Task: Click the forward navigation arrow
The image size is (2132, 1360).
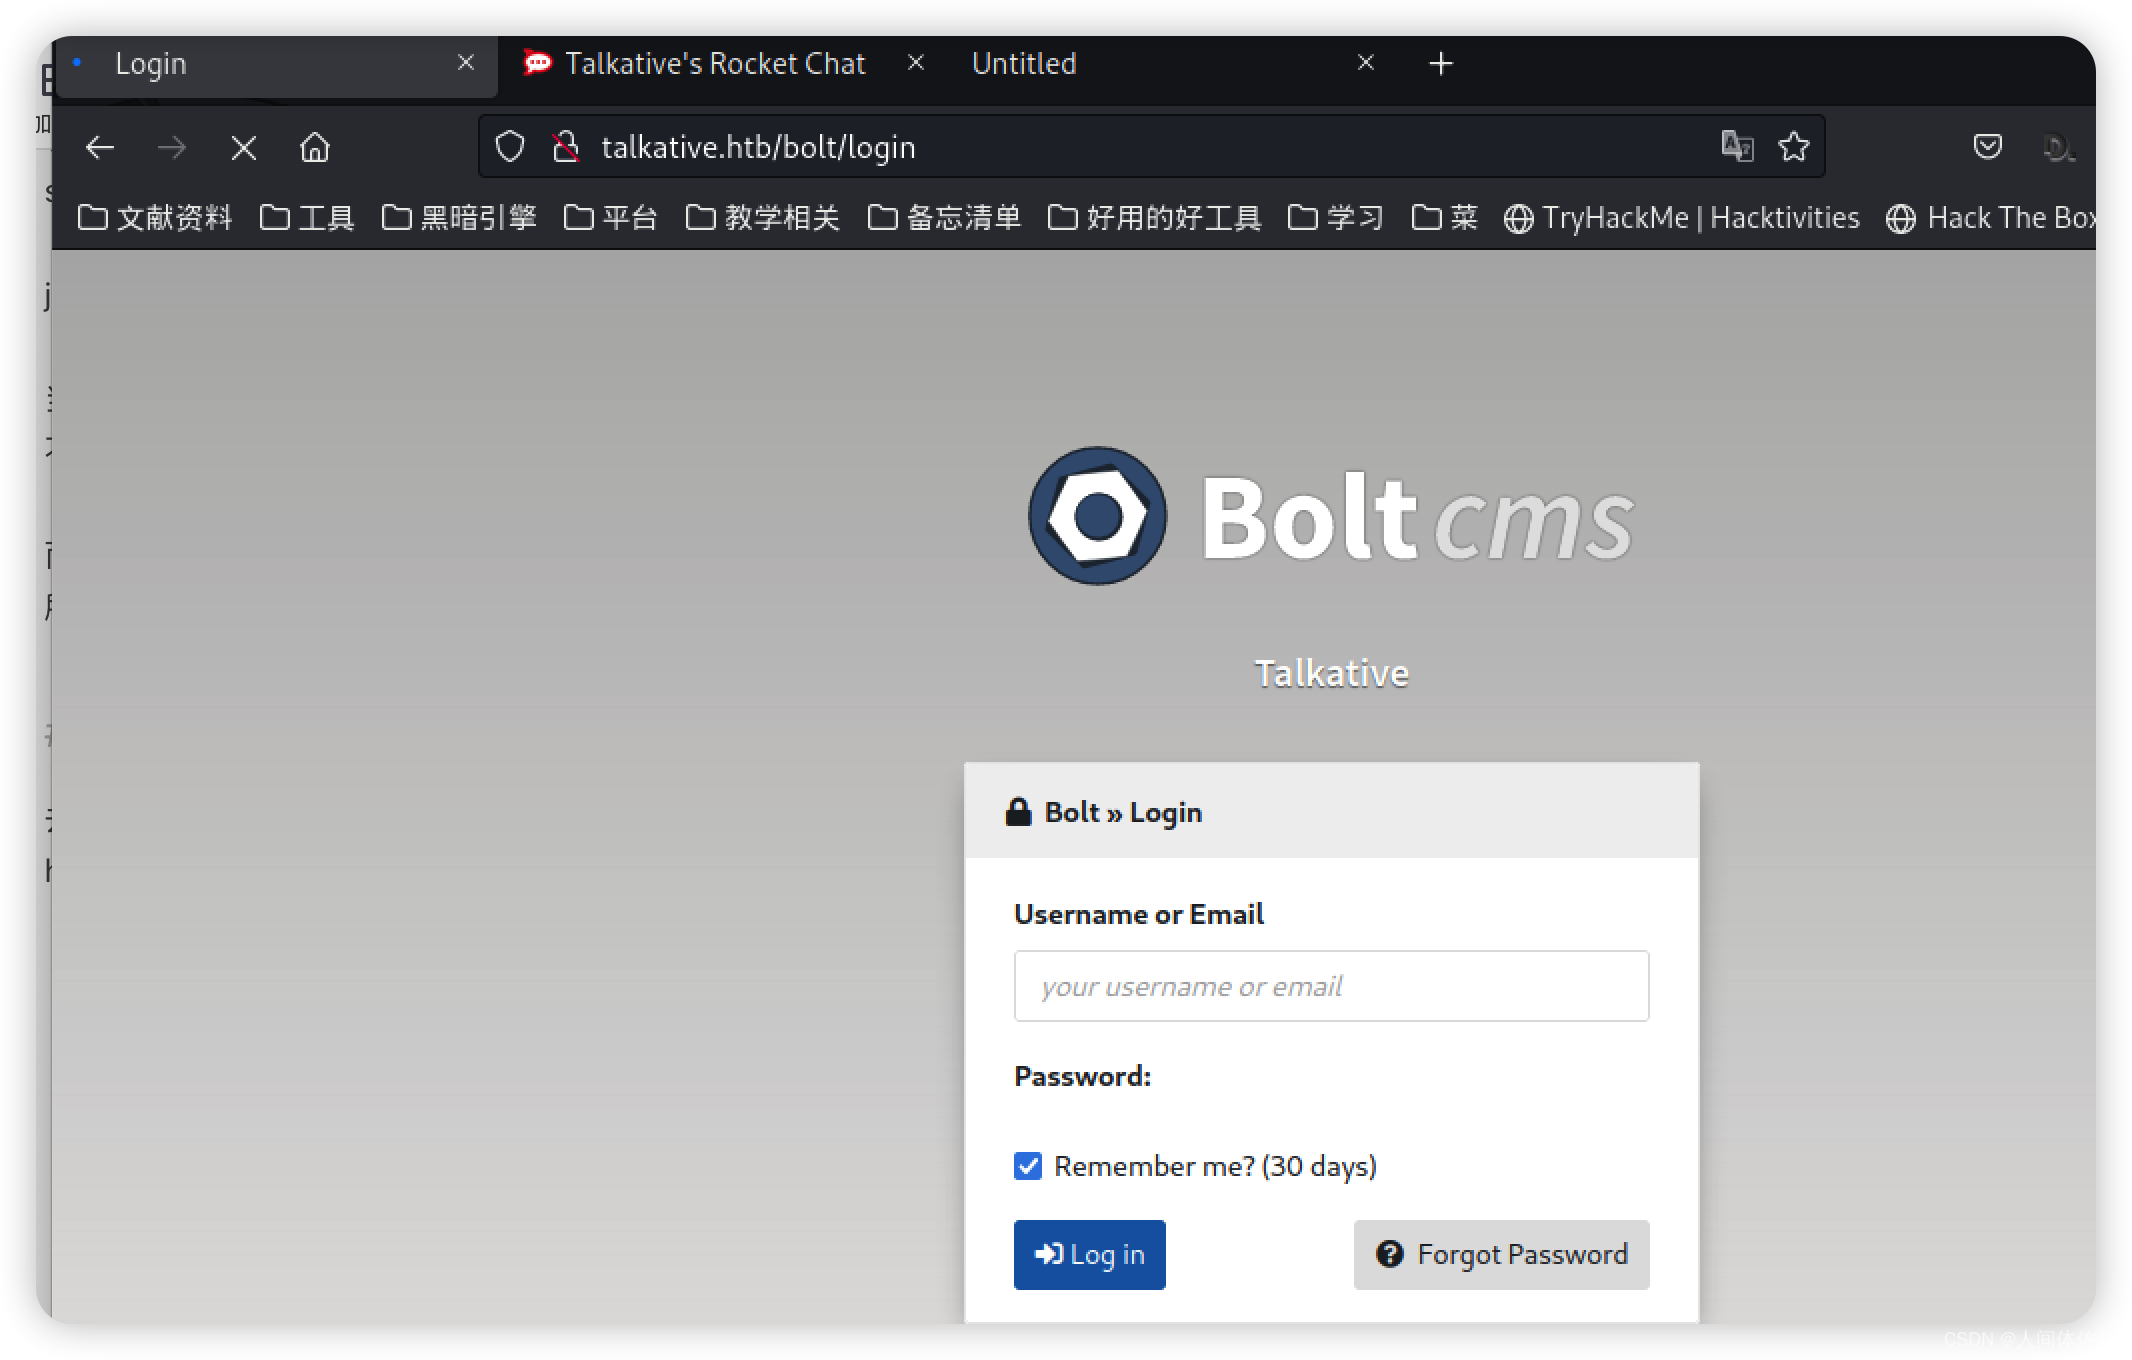Action: [172, 148]
